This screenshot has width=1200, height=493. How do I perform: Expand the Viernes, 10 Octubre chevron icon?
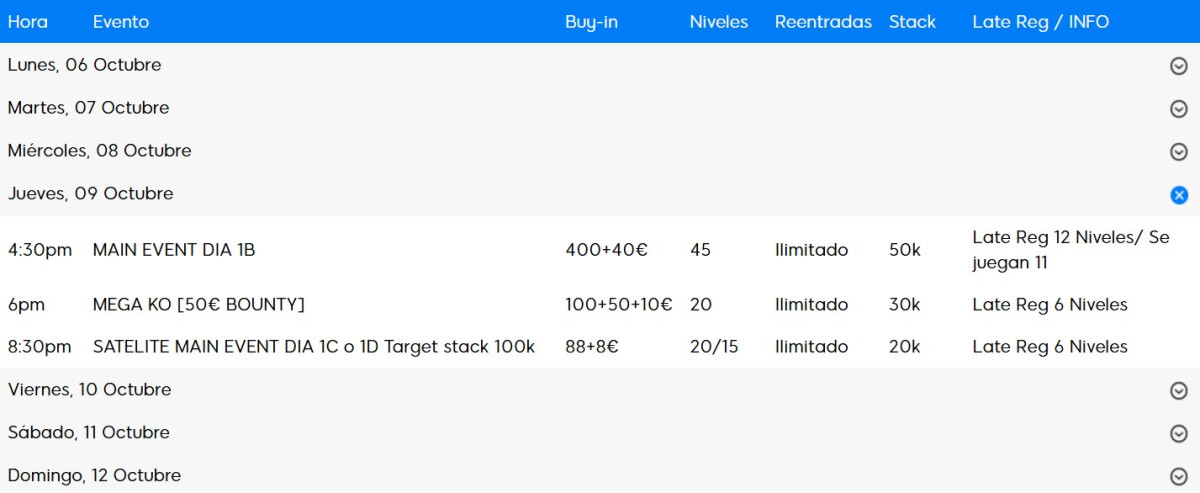(x=1178, y=391)
